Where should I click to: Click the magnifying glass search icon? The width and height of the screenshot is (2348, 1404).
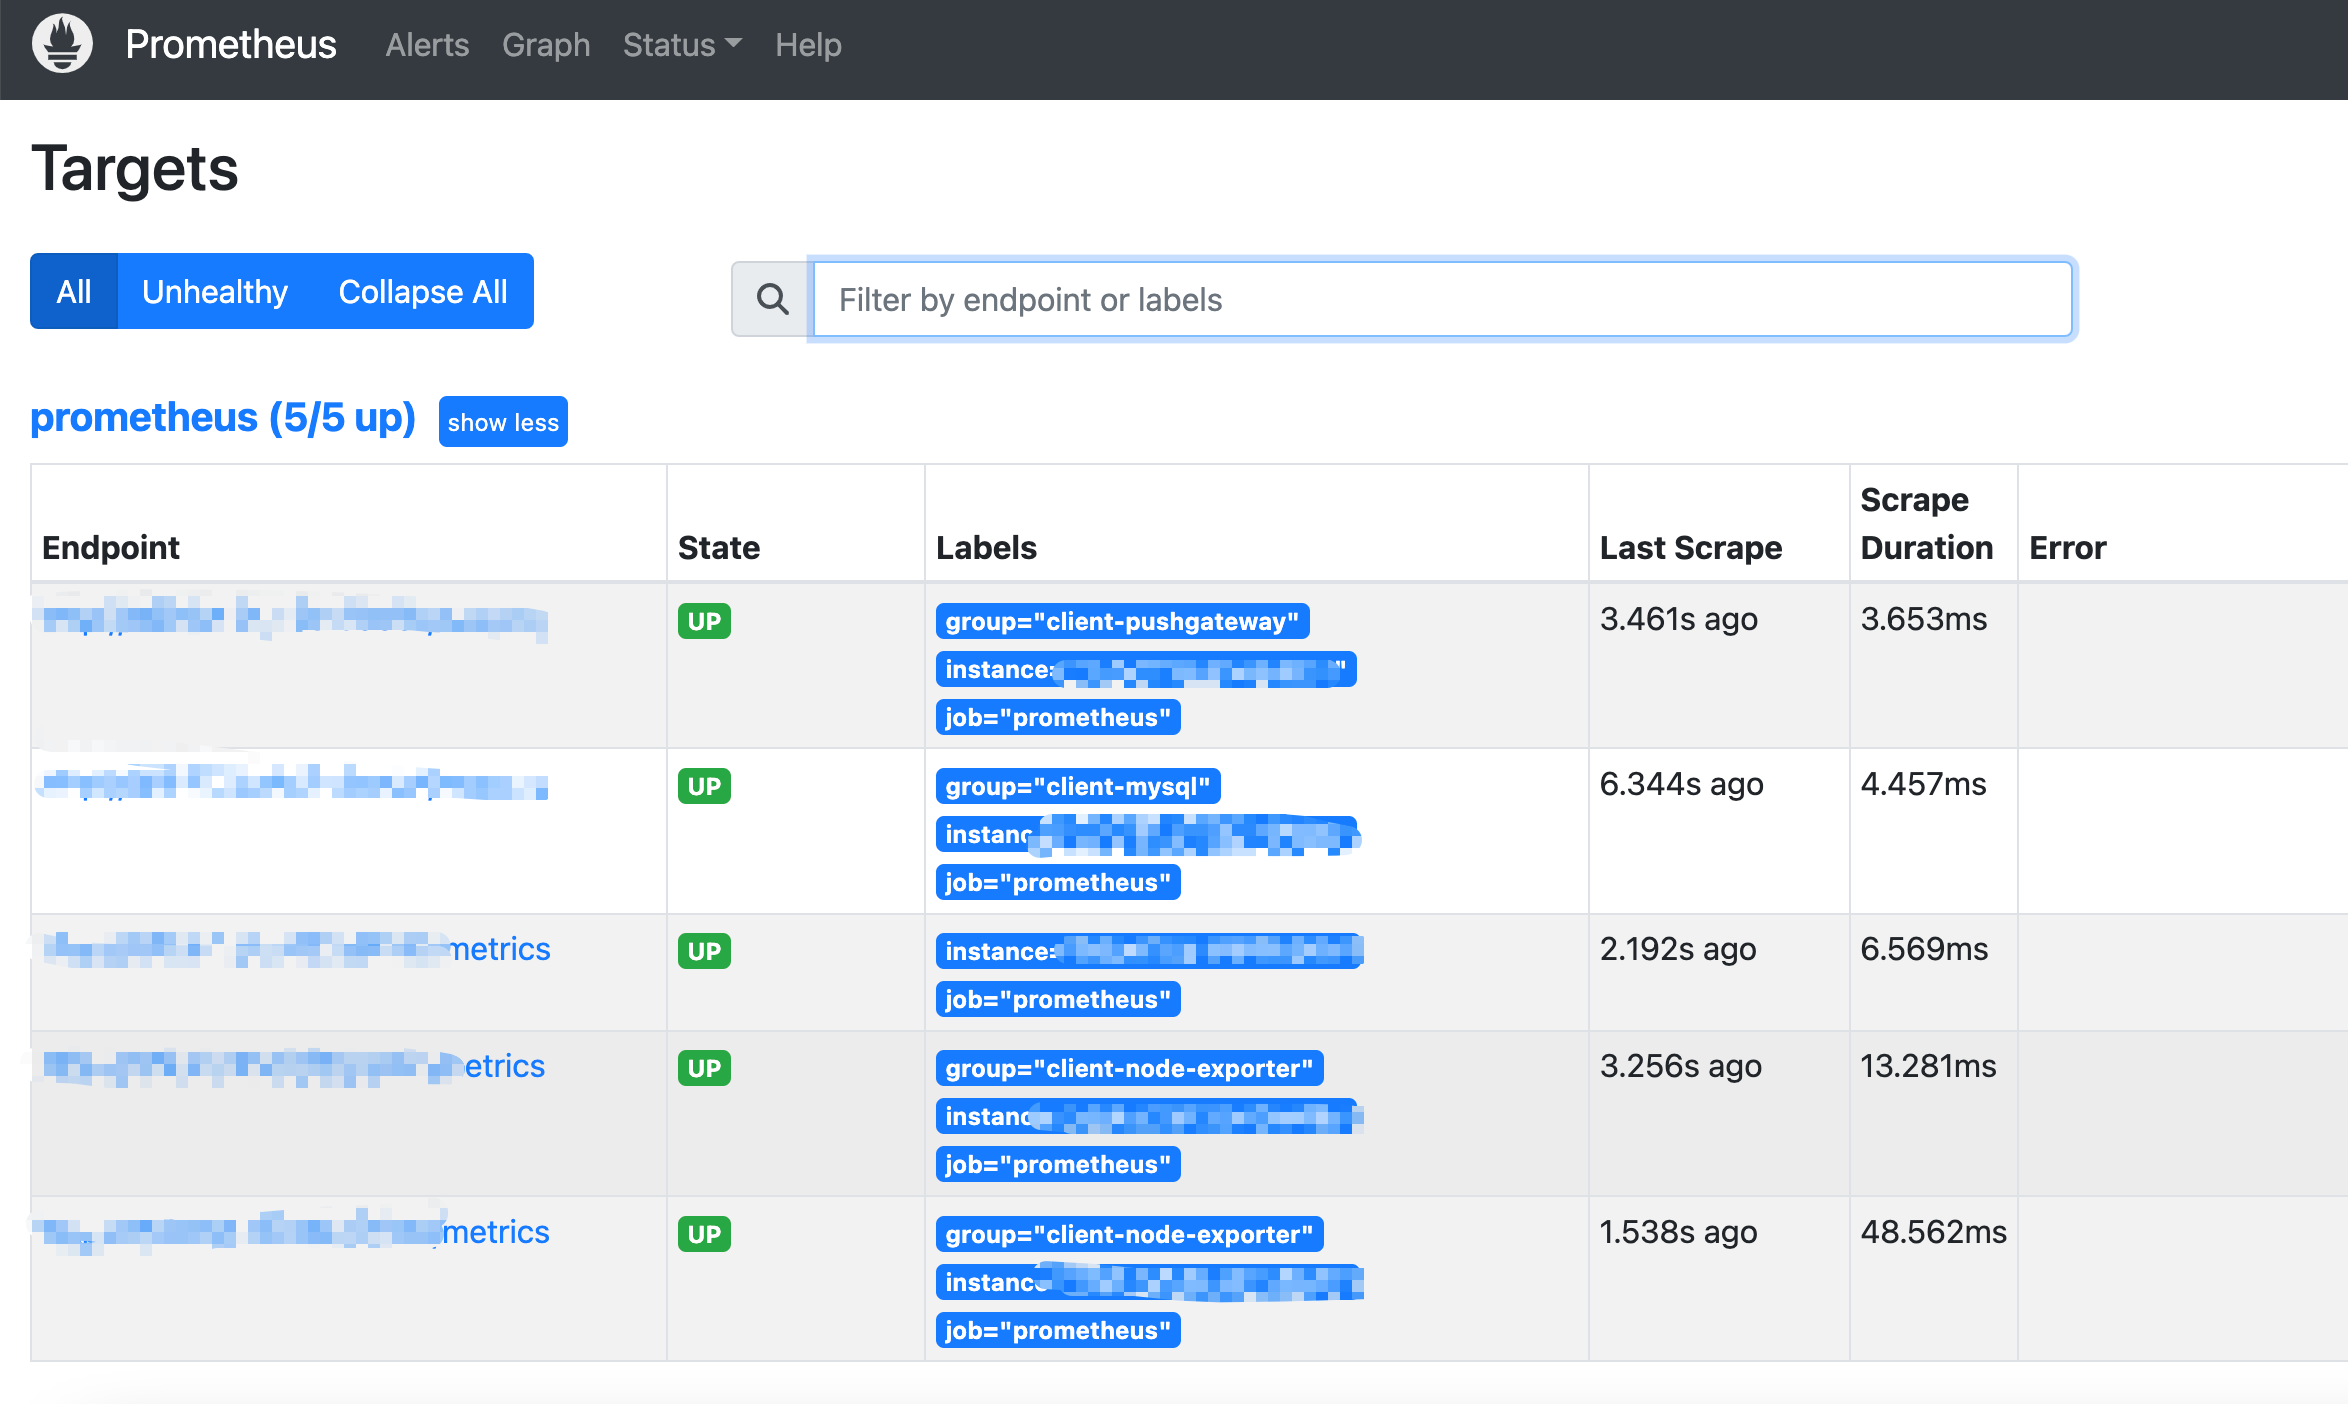pos(772,299)
